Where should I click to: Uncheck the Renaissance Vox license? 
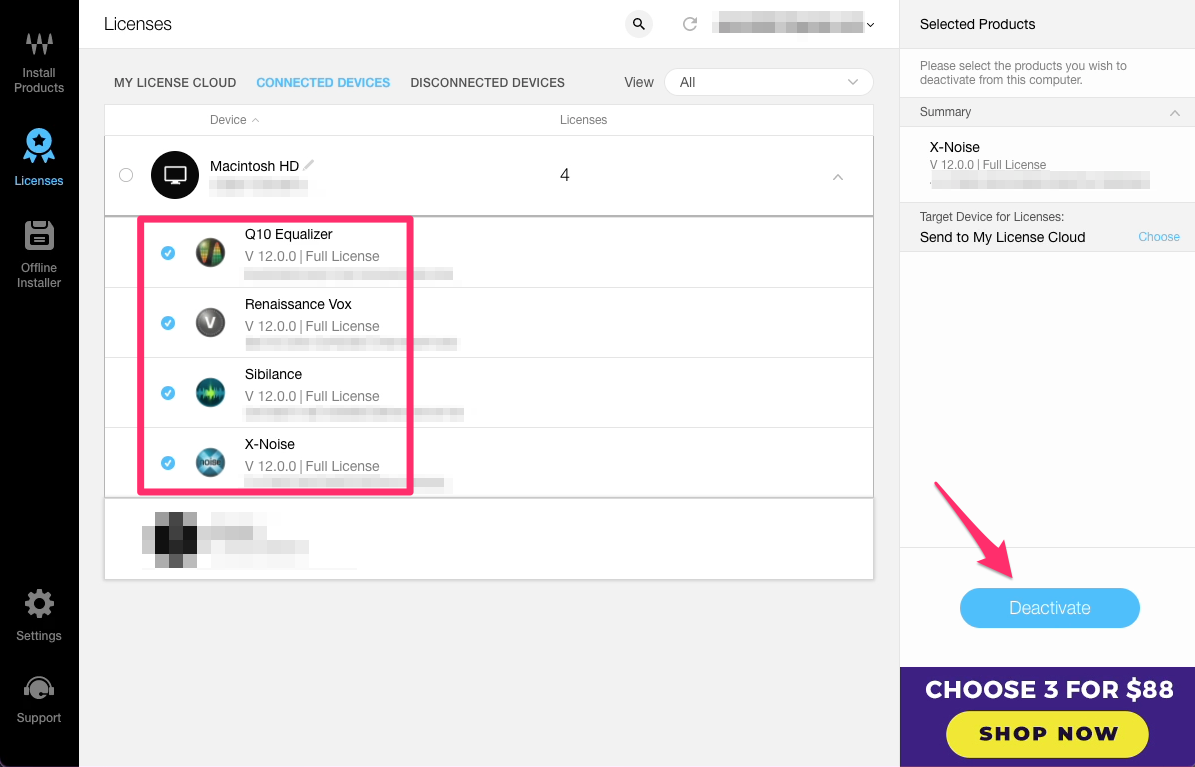coord(168,323)
